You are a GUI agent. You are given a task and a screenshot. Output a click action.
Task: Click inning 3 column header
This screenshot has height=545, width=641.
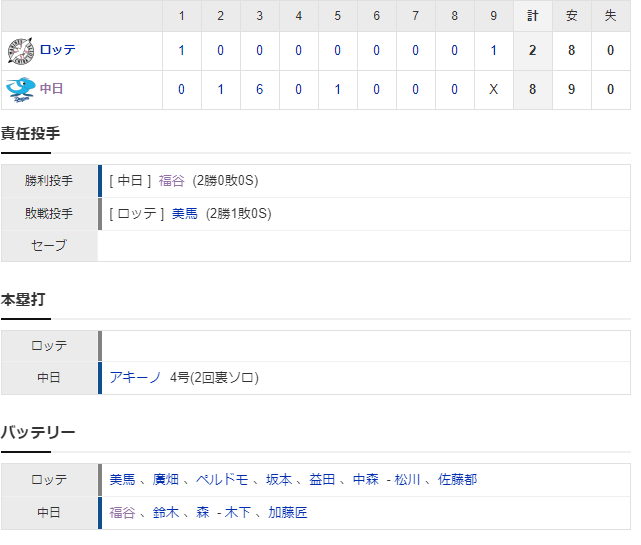coord(260,16)
